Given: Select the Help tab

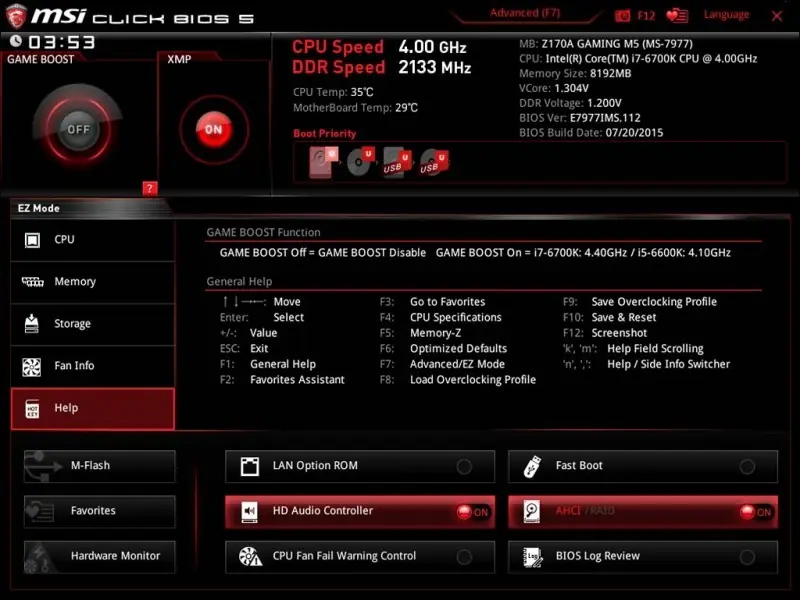Looking at the screenshot, I should (93, 409).
